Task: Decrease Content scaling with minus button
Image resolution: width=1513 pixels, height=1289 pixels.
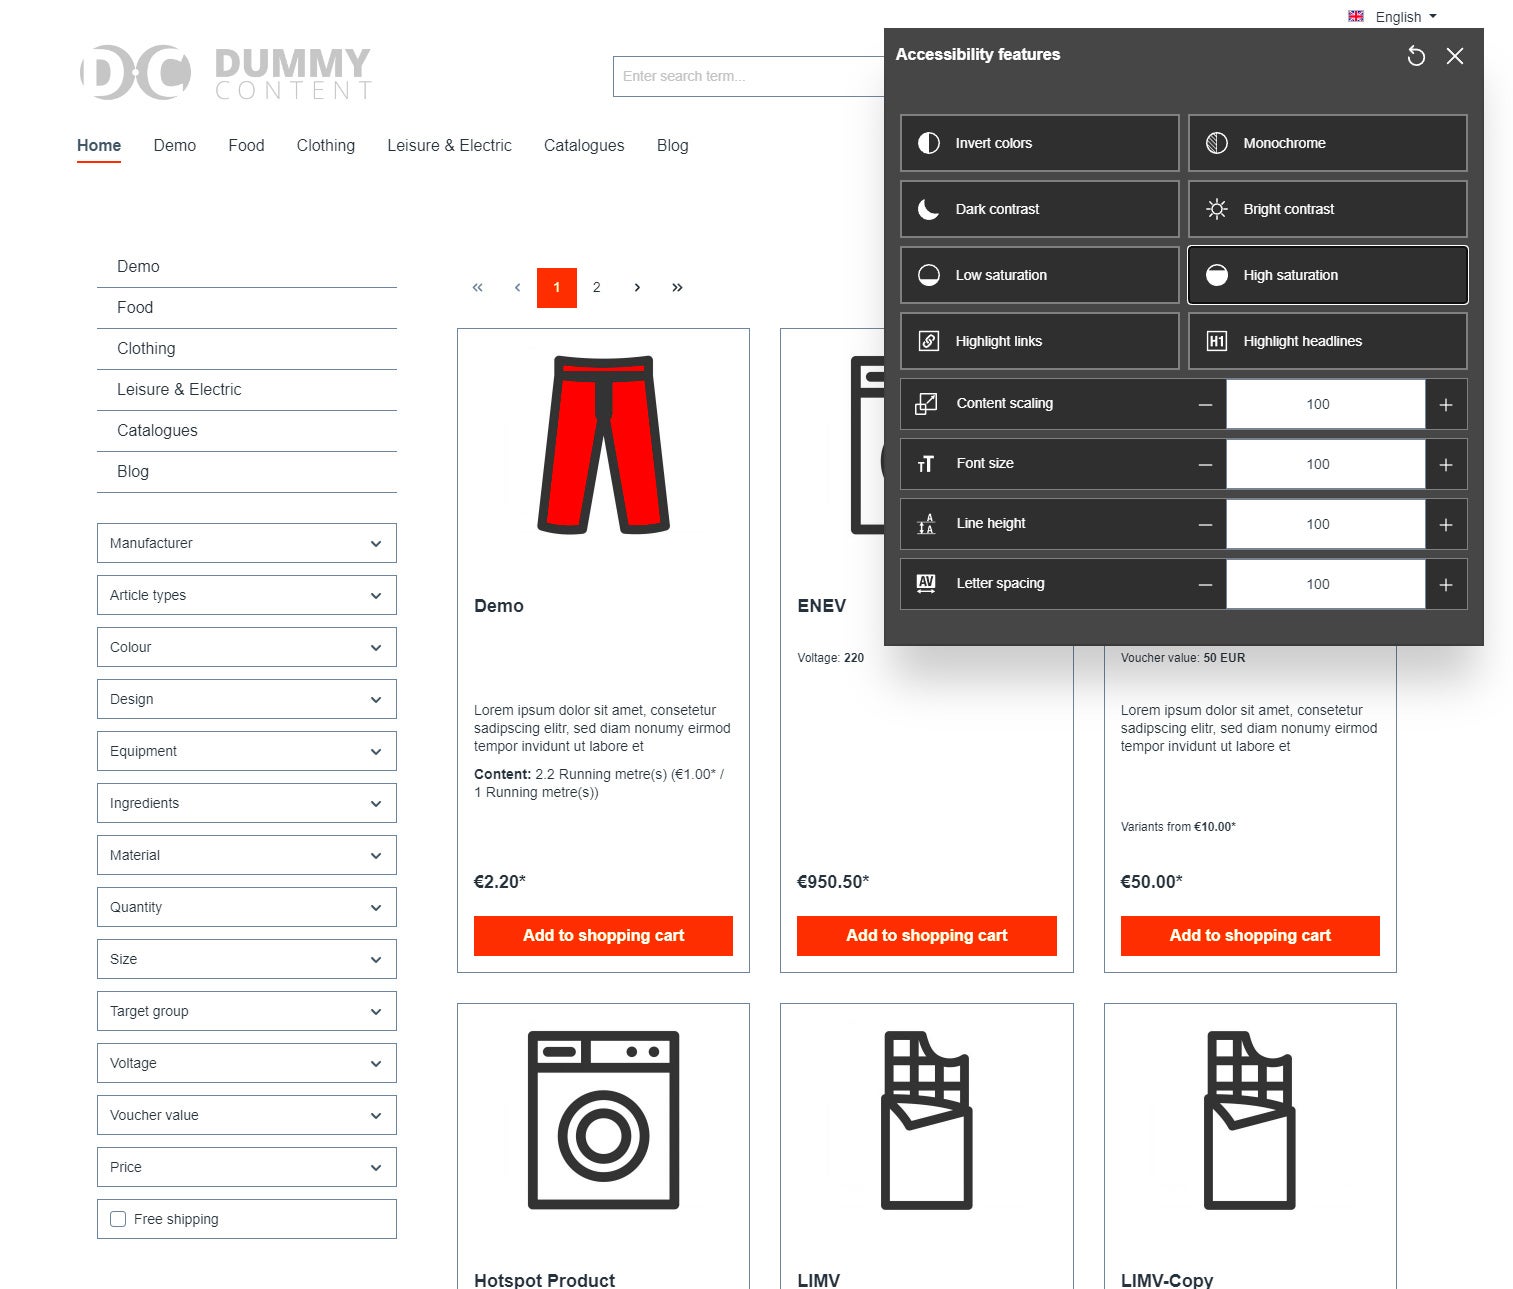Action: [x=1205, y=405]
